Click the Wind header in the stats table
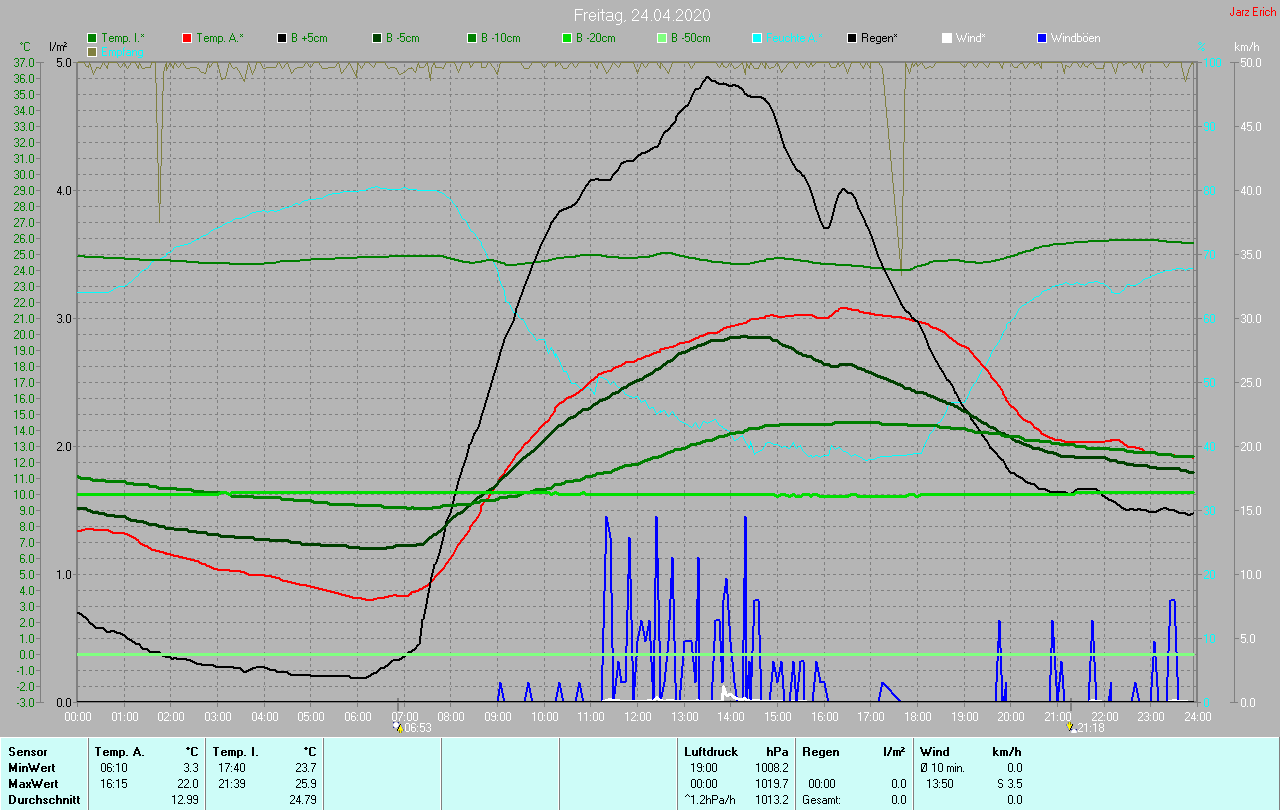 [x=934, y=751]
